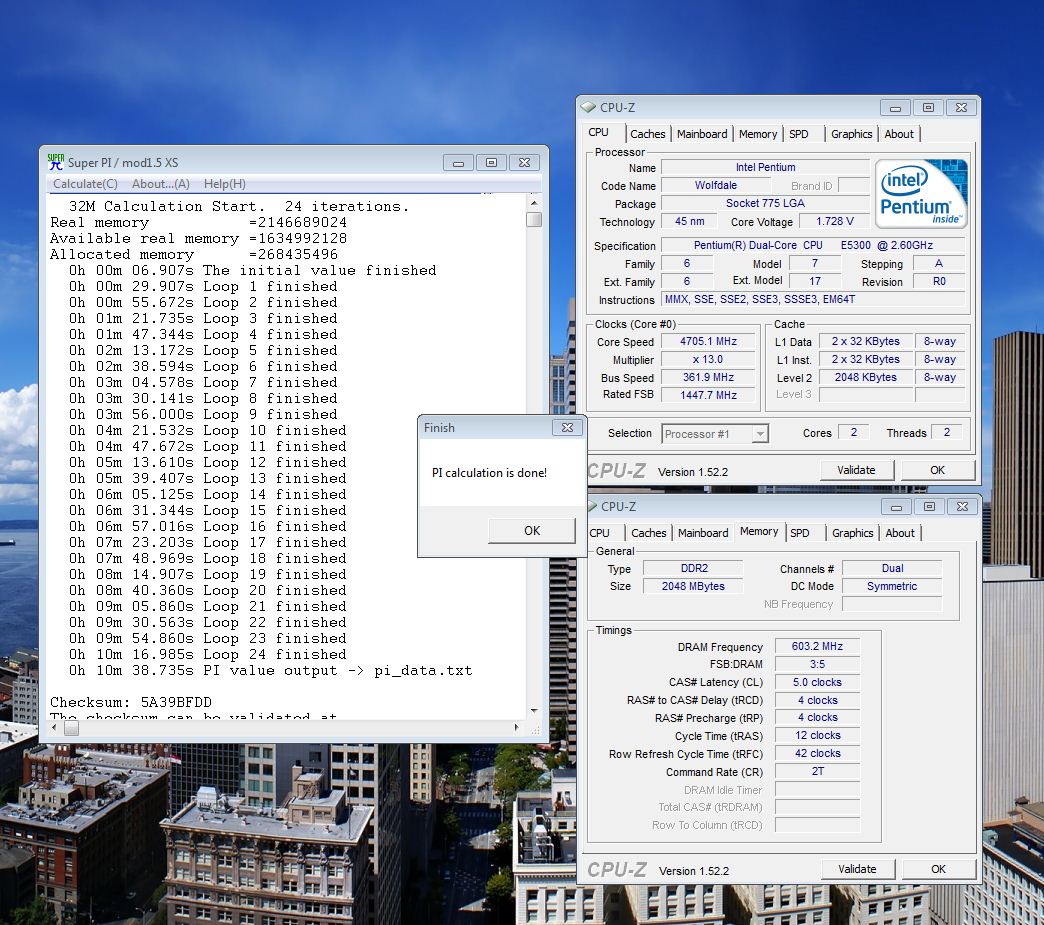Viewport: 1044px width, 925px height.
Task: Click the FSB:DRAM value 3:5
Action: [x=817, y=665]
